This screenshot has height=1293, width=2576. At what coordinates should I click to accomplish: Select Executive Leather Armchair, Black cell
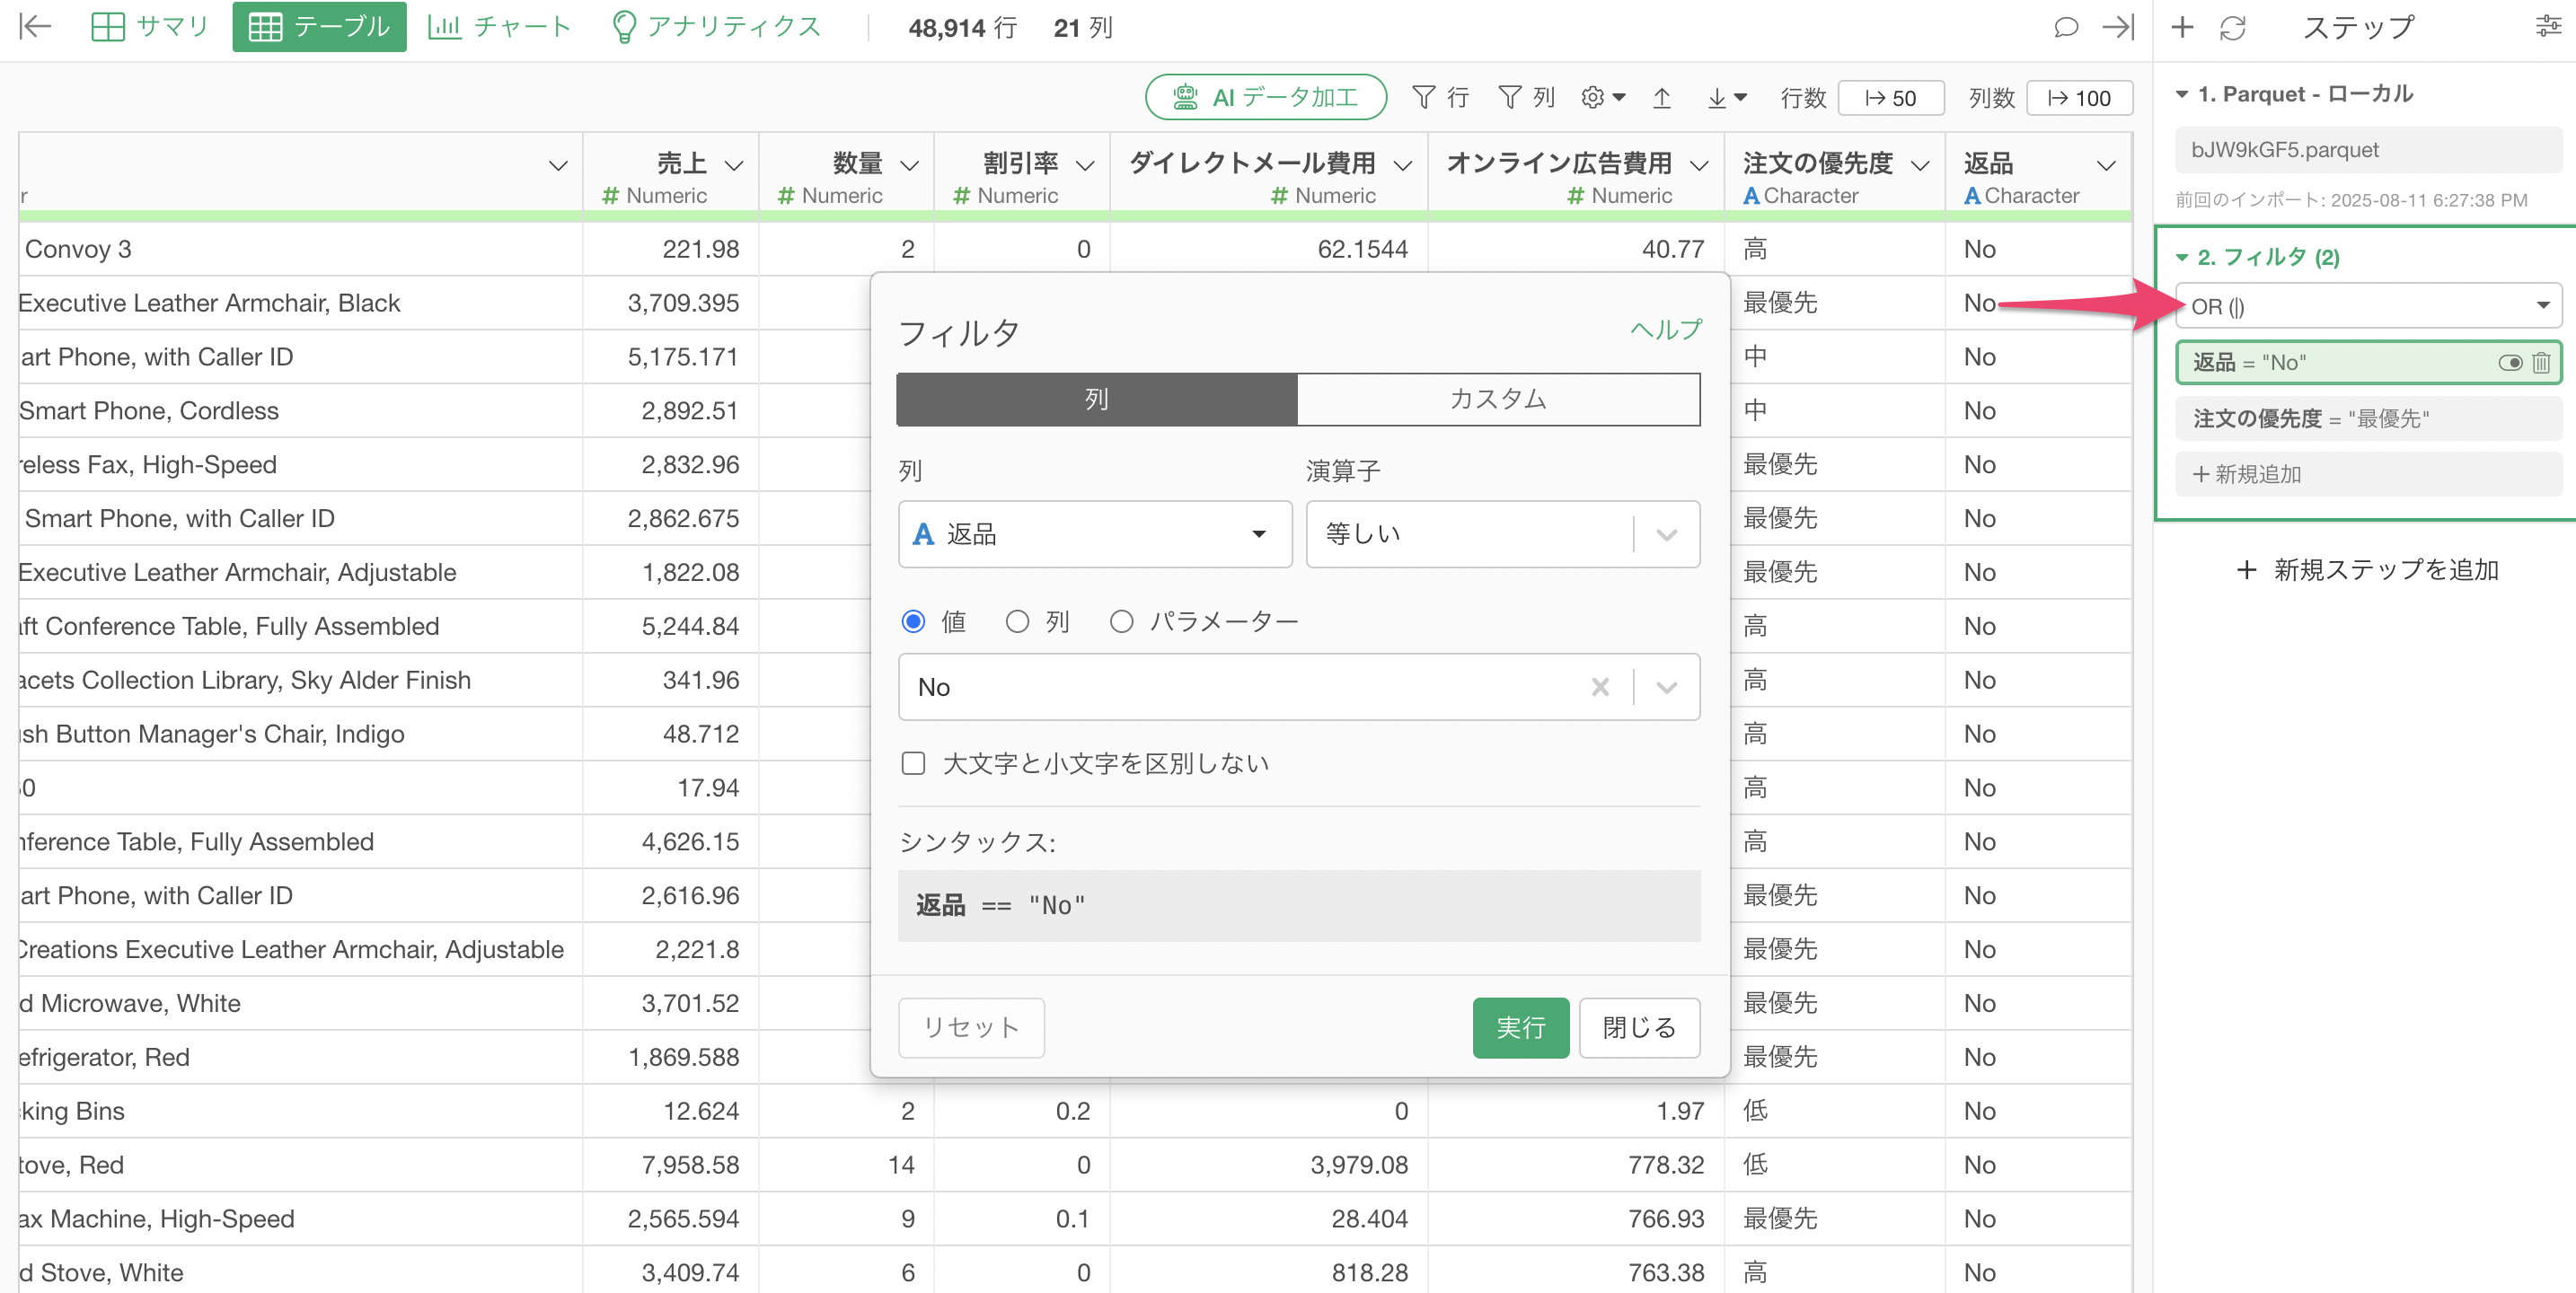point(300,303)
